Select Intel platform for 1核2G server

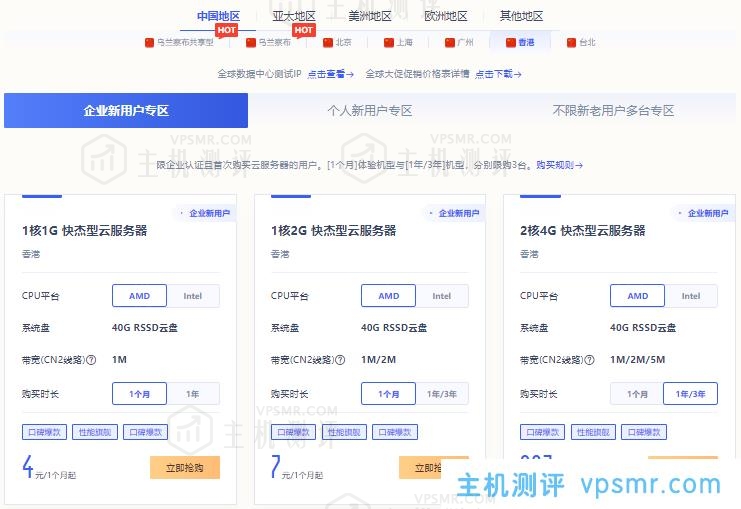click(442, 296)
